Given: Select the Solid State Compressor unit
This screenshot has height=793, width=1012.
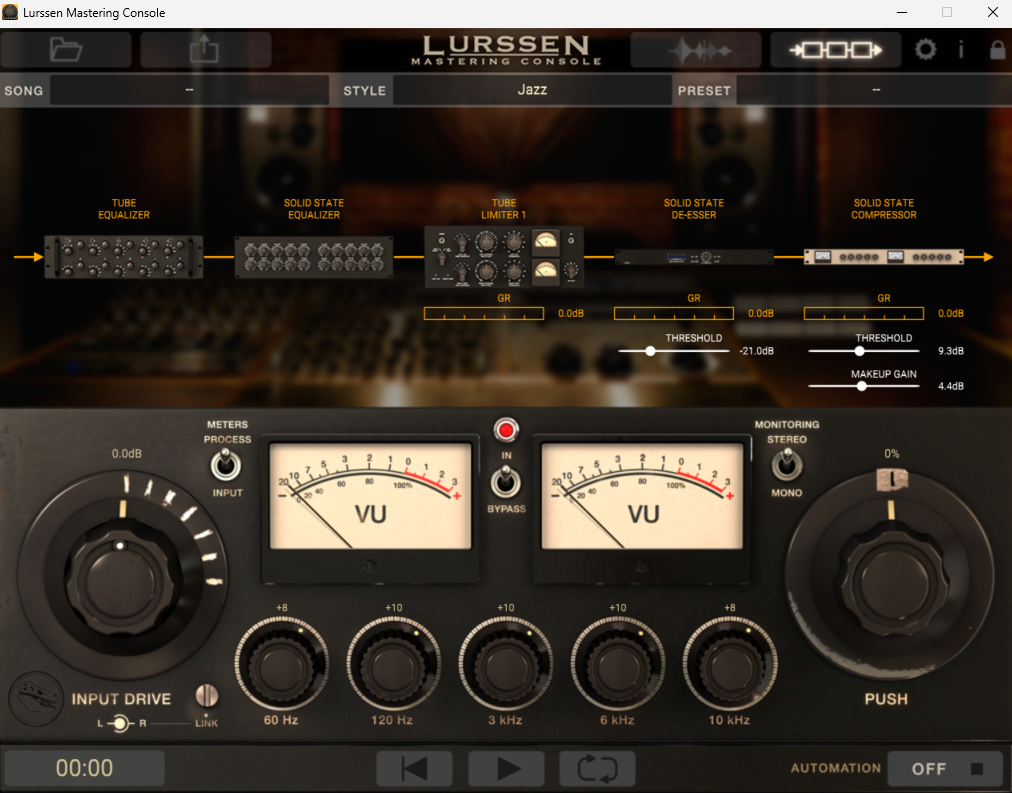Looking at the screenshot, I should (x=884, y=257).
